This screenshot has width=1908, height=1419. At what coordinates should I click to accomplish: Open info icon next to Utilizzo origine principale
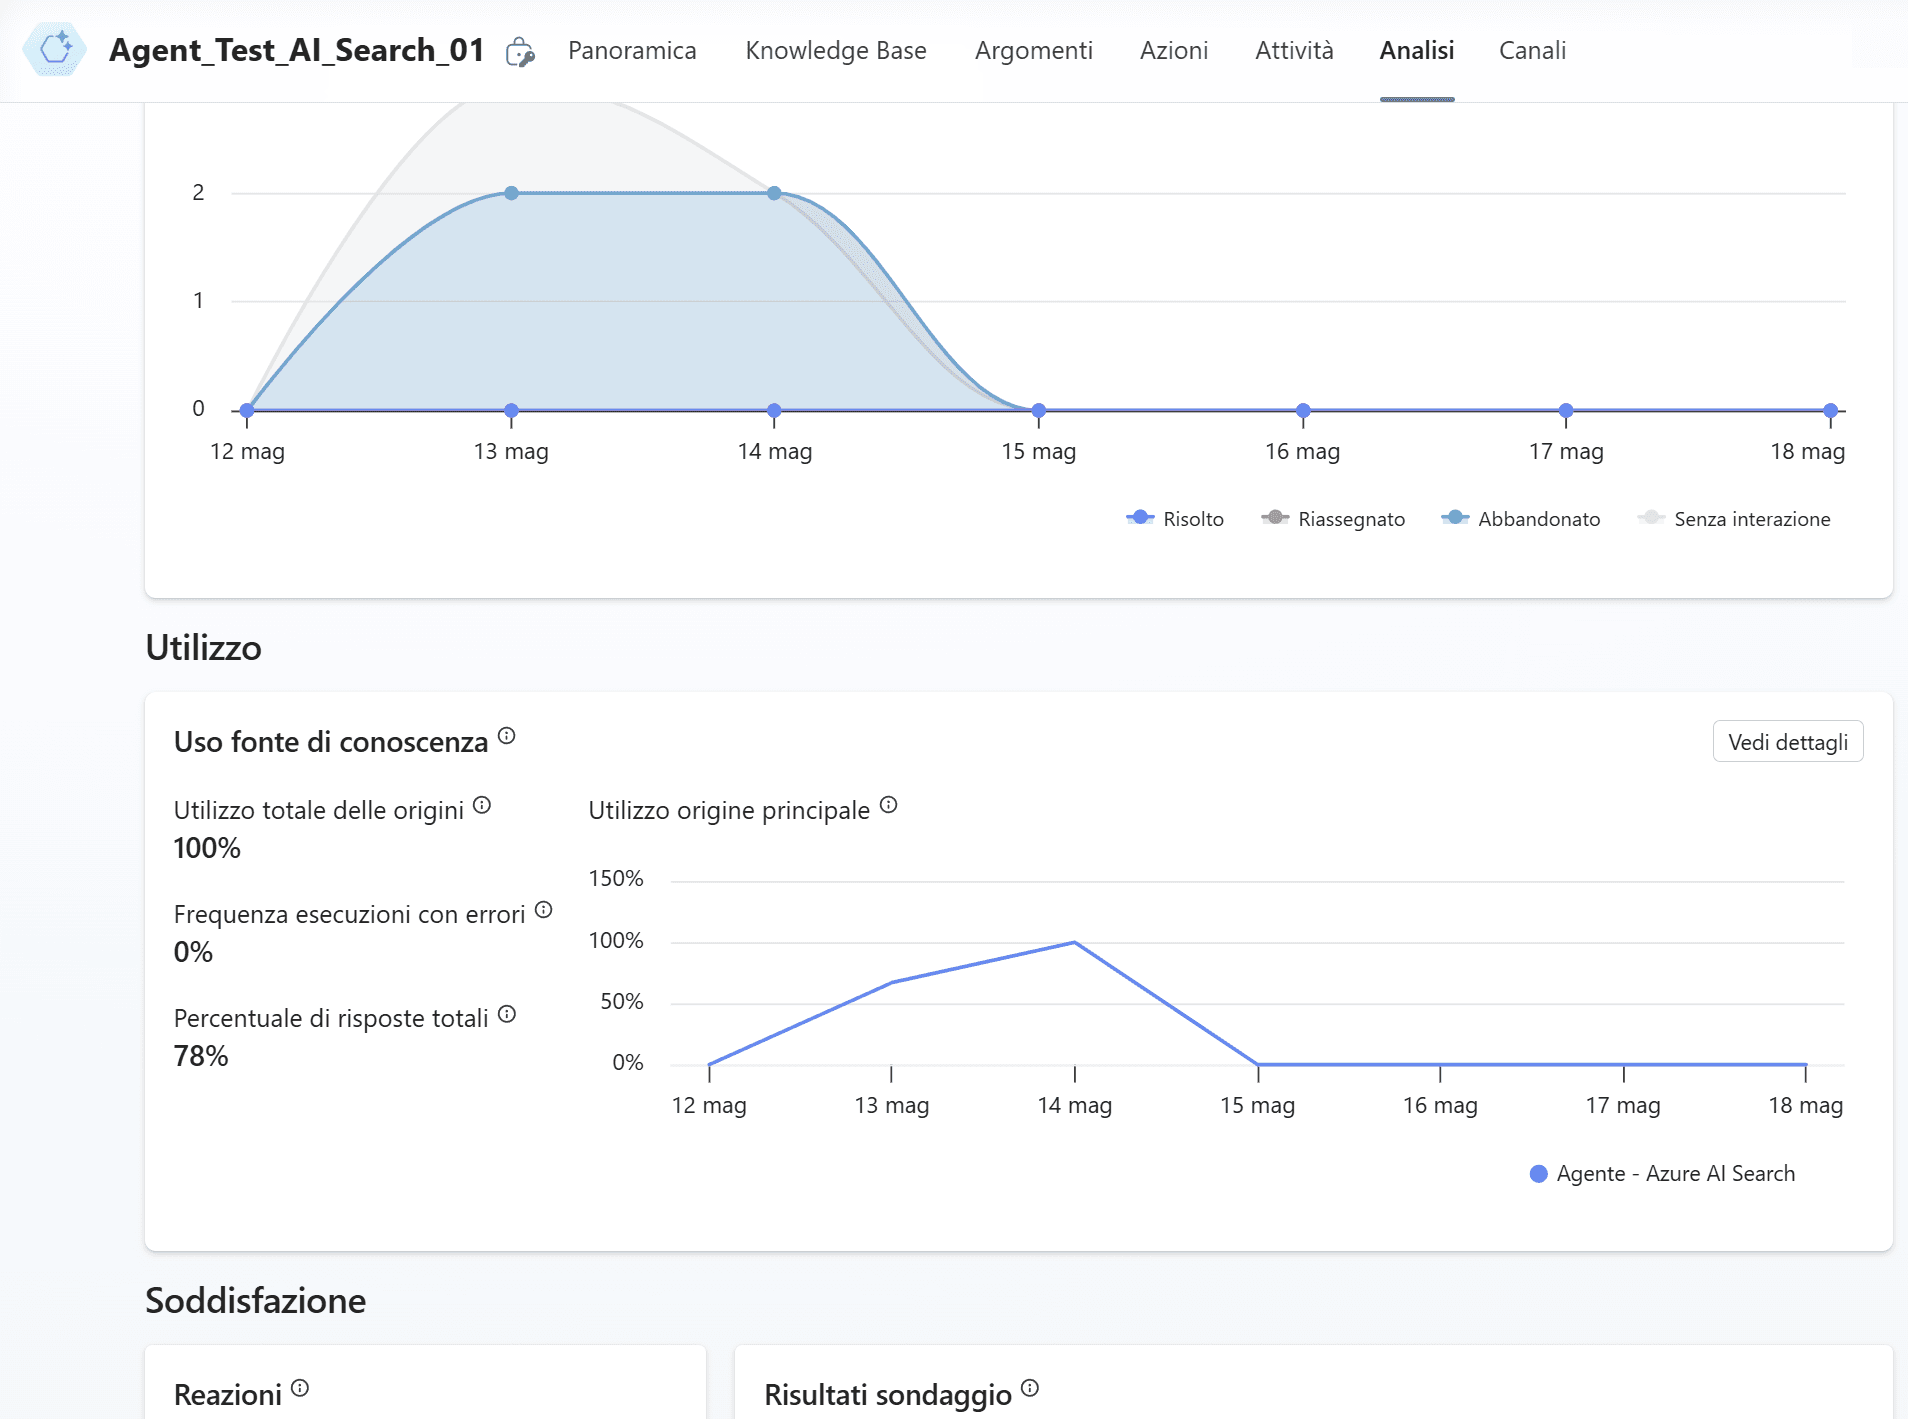(x=889, y=805)
